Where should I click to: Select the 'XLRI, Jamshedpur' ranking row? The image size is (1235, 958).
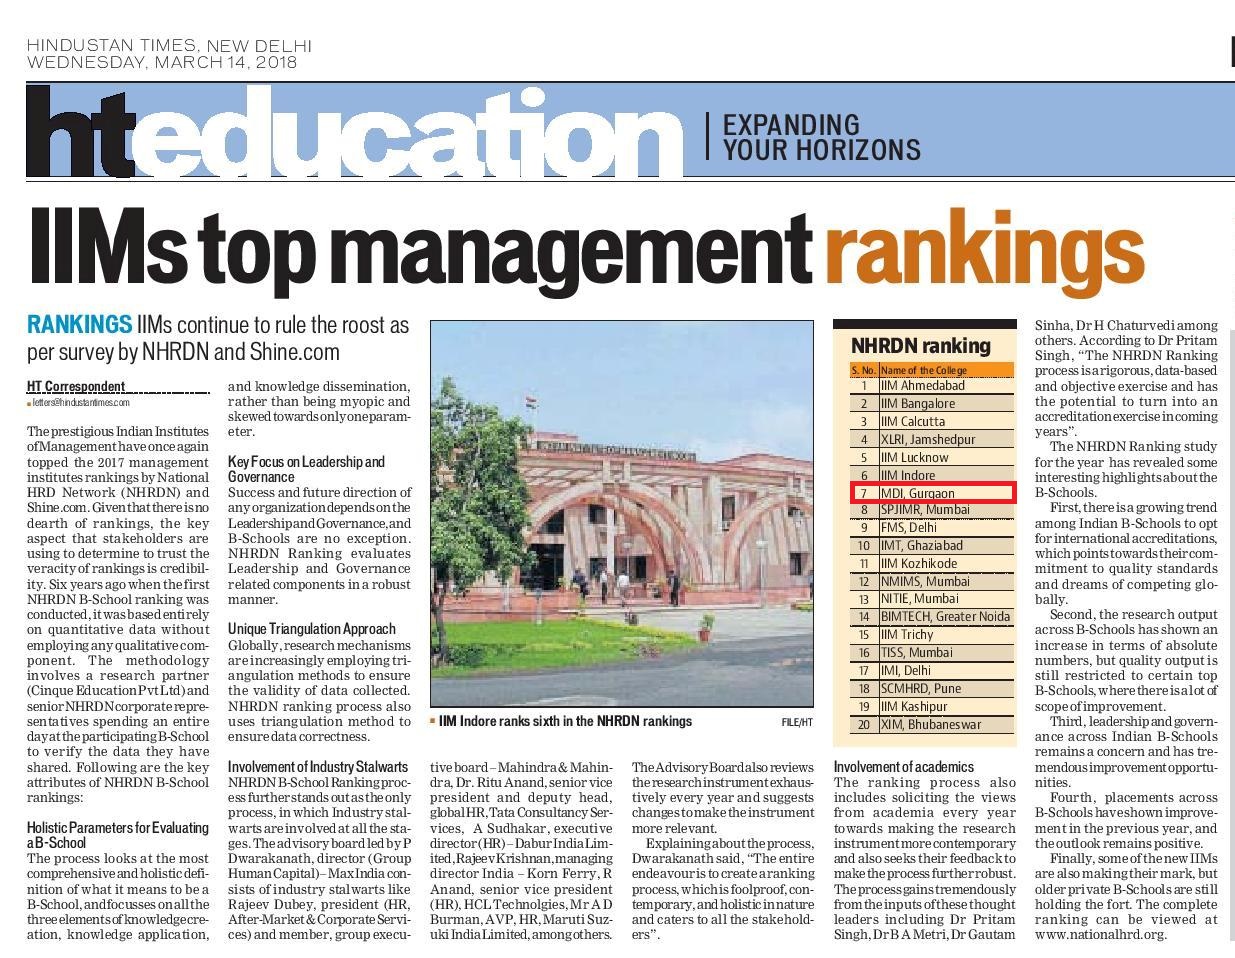click(932, 439)
